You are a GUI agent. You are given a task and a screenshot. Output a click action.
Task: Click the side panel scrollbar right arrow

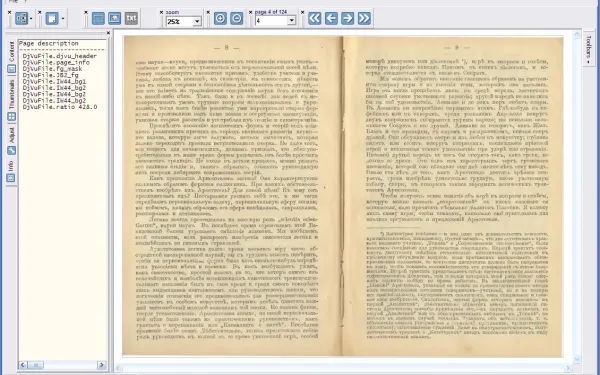click(102, 365)
